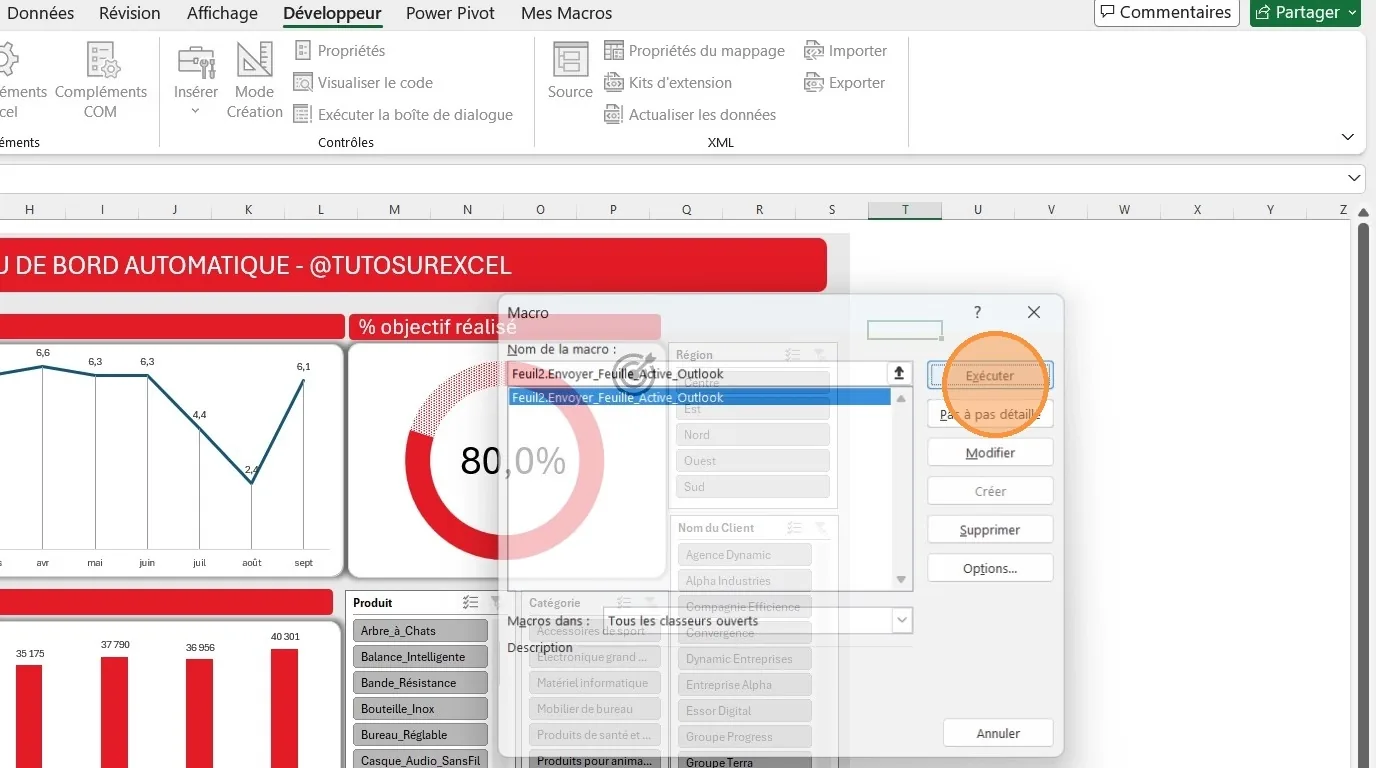Click the XML Importer icon
1376x768 pixels.
coord(846,50)
